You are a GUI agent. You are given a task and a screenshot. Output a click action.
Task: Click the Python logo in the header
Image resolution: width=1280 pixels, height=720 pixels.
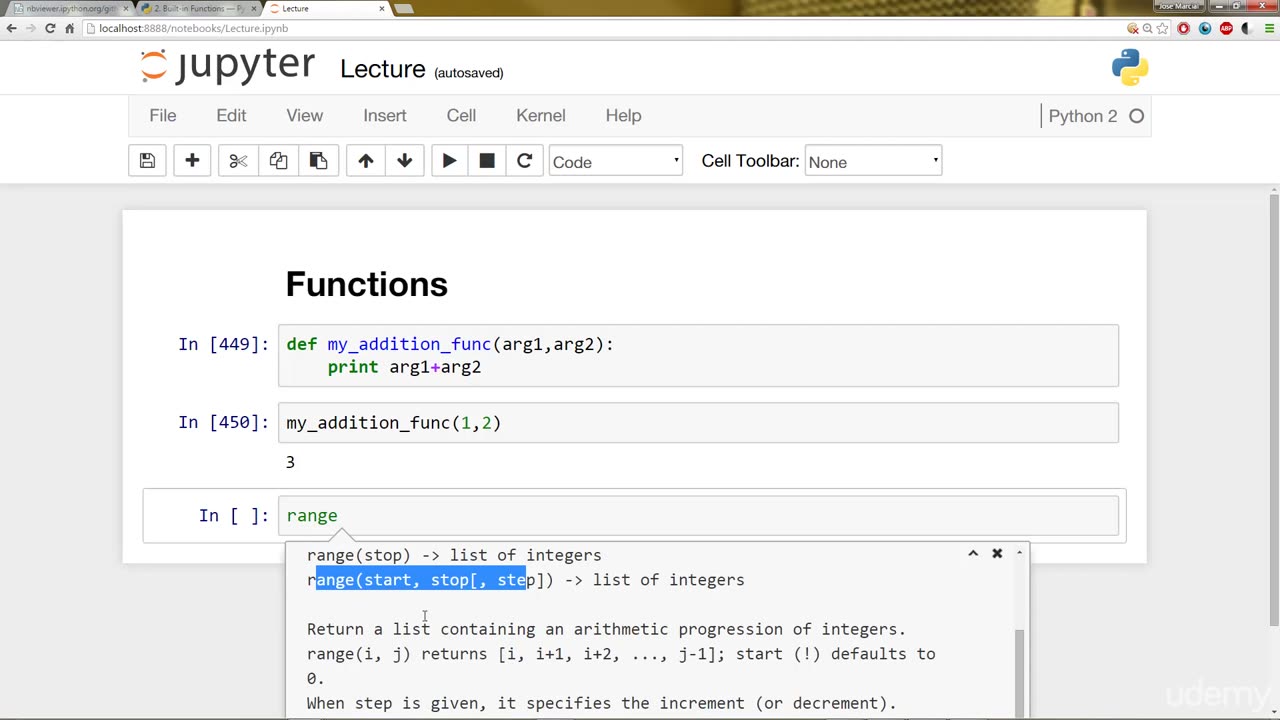pos(1130,67)
